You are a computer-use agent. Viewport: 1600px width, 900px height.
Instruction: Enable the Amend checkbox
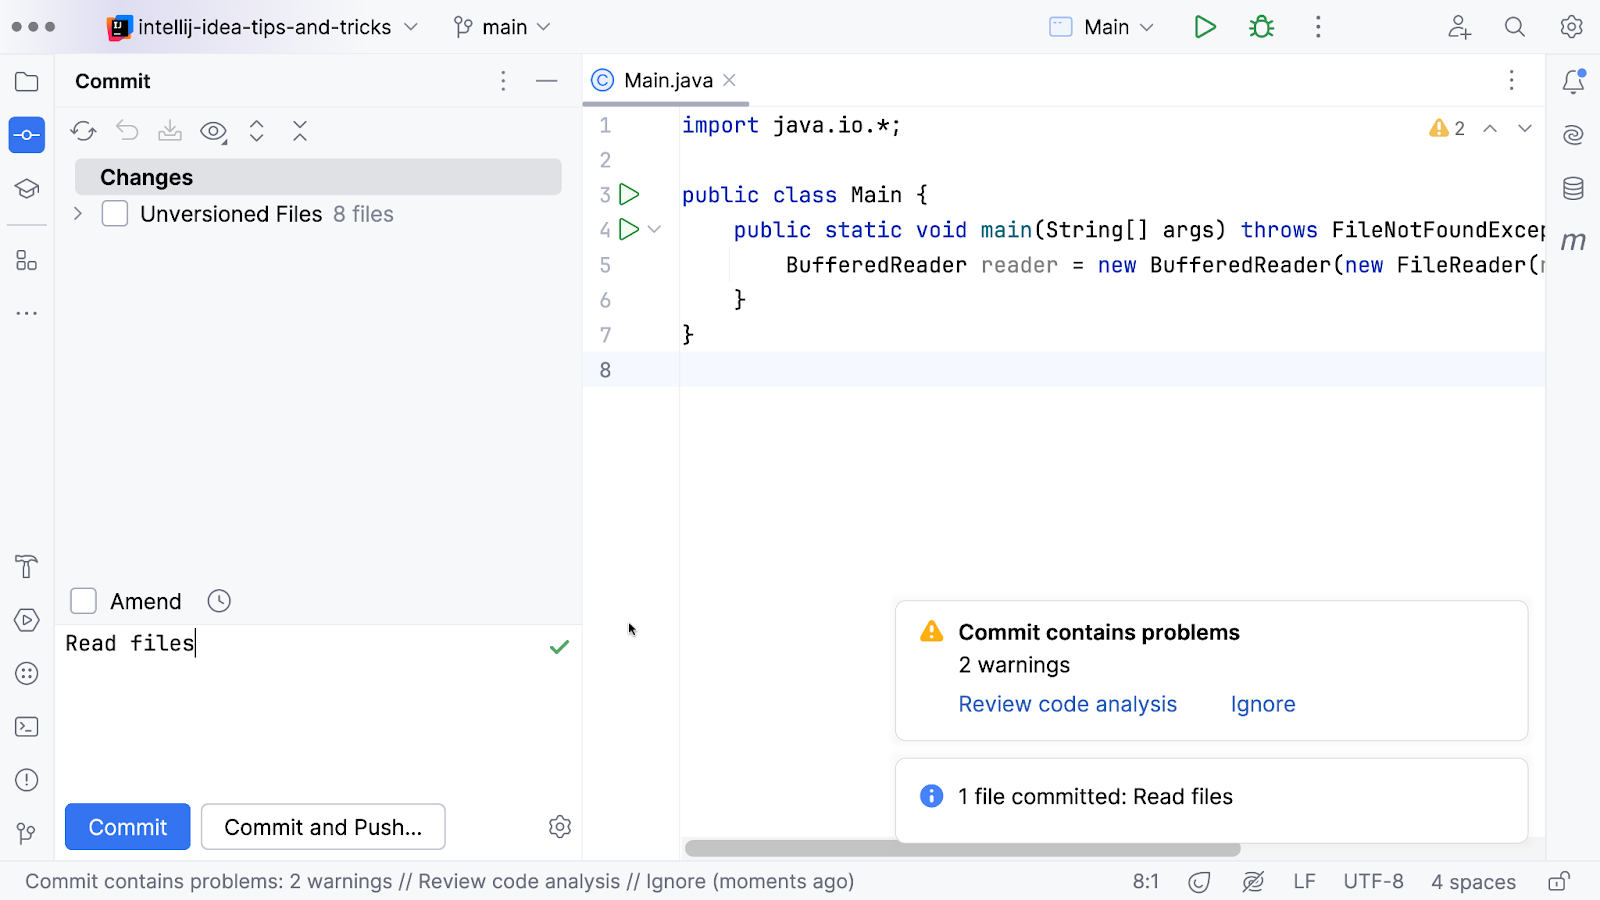[84, 601]
